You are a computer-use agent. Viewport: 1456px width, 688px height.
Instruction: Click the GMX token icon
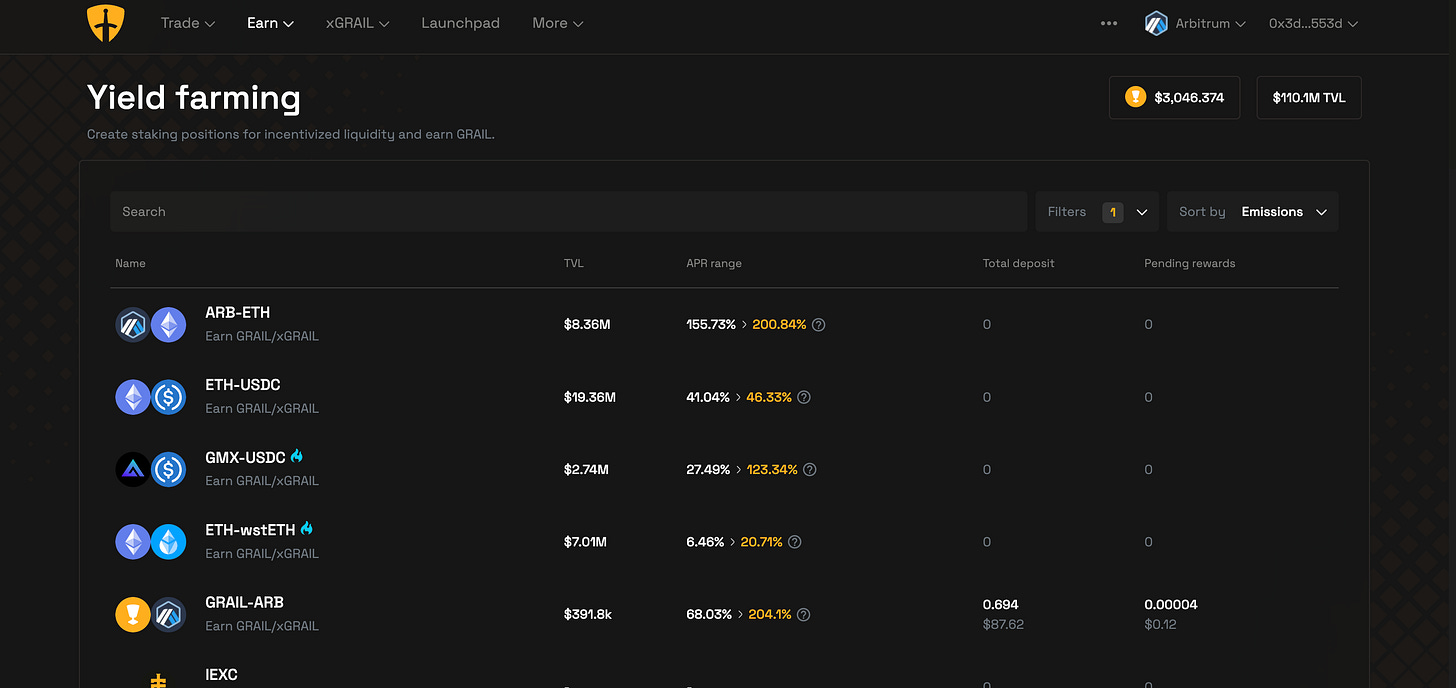pos(132,469)
